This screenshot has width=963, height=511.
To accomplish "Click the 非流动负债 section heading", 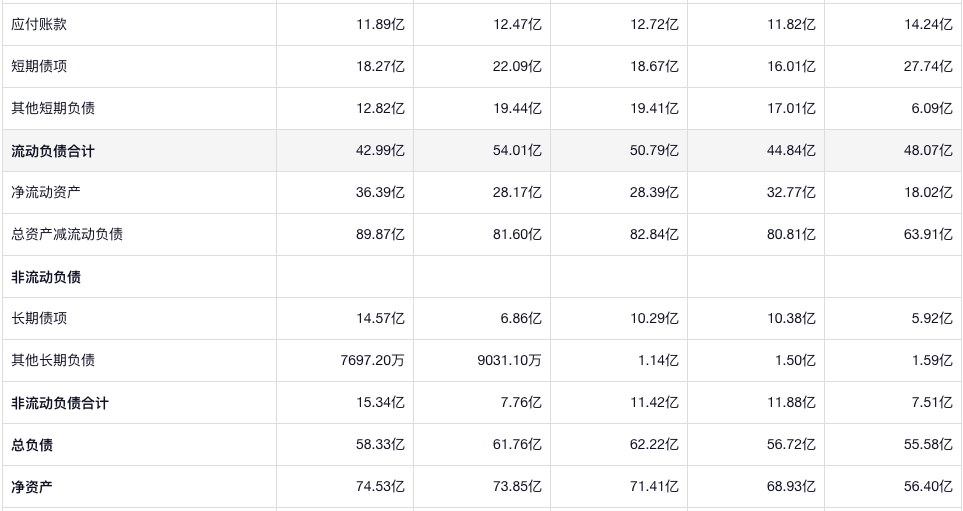I will [46, 277].
